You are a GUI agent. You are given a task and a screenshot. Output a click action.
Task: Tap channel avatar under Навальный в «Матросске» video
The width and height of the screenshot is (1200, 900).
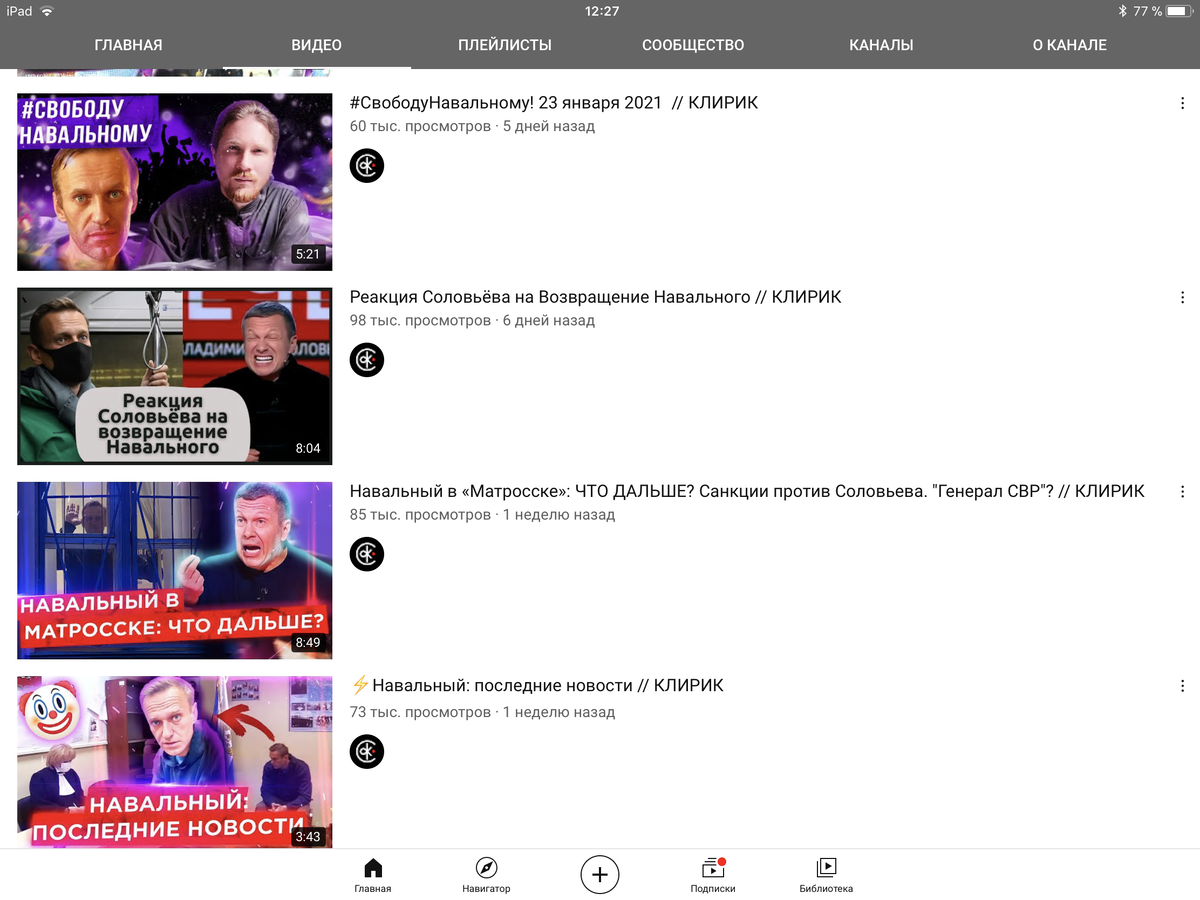coord(367,553)
